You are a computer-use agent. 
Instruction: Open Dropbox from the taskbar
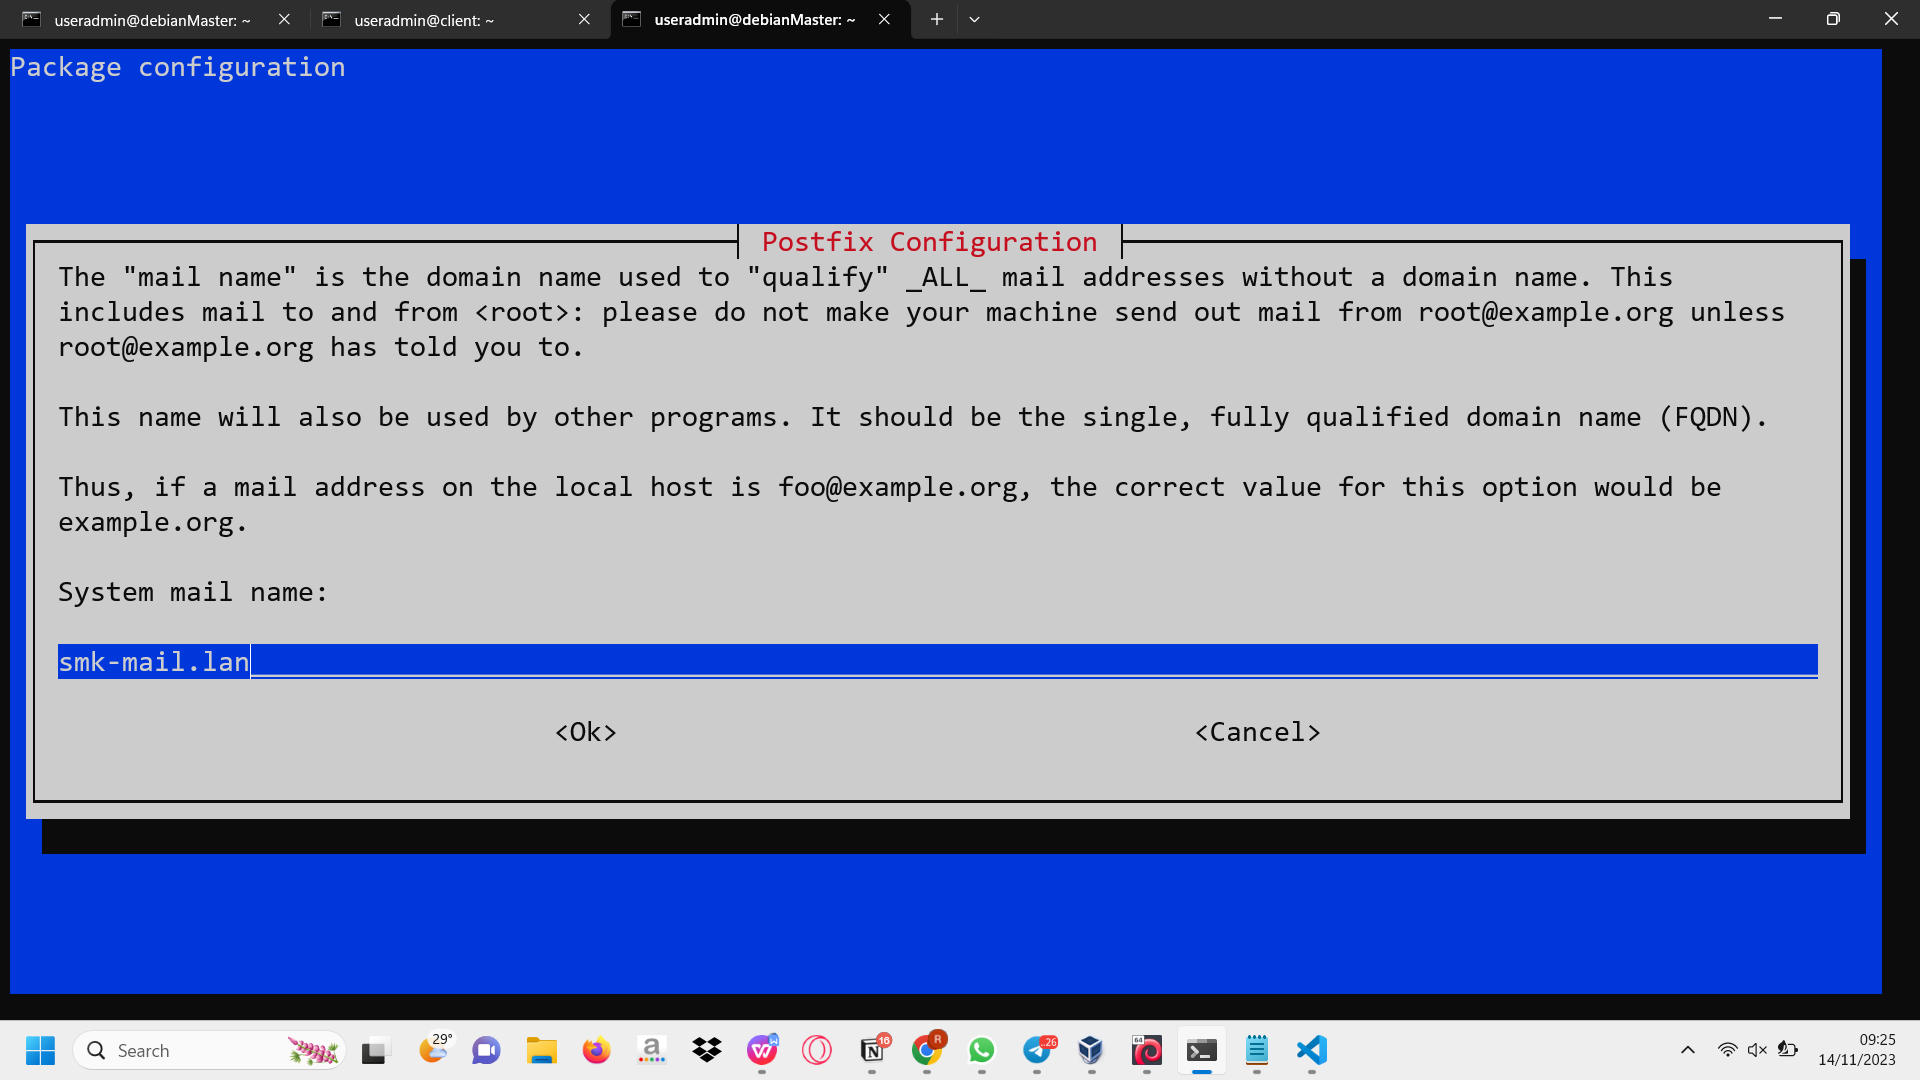(706, 1050)
